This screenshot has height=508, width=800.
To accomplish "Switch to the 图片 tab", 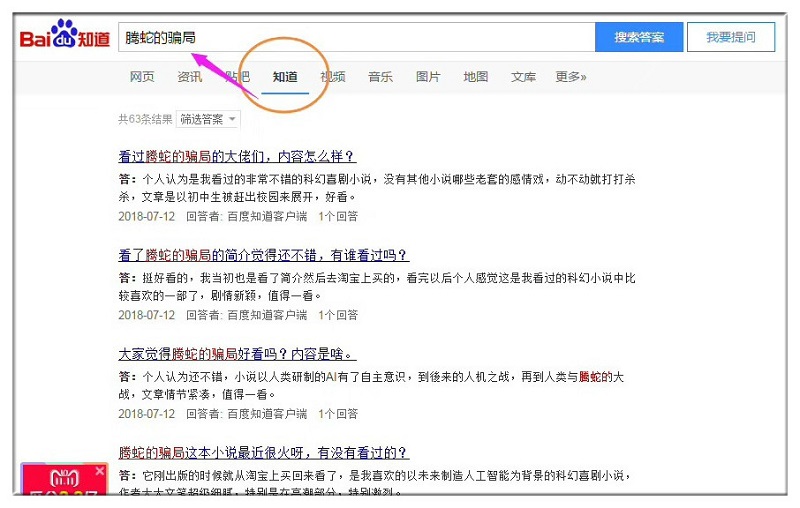I will (x=428, y=77).
